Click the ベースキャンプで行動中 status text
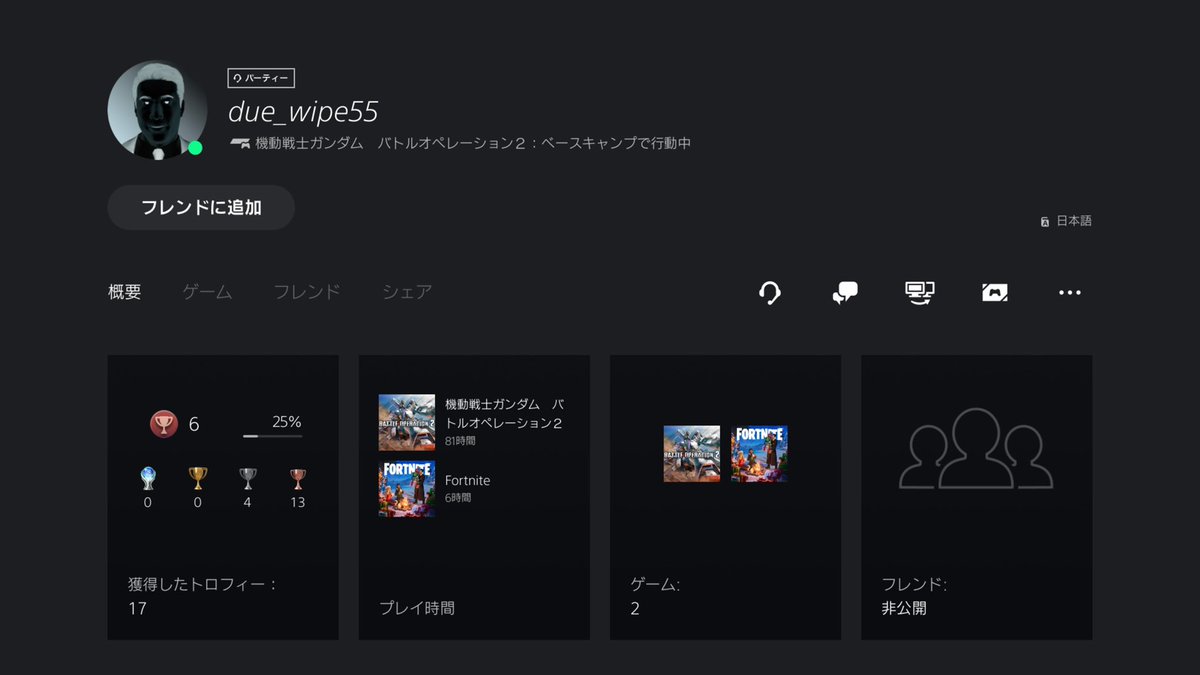This screenshot has height=675, width=1200. point(616,143)
